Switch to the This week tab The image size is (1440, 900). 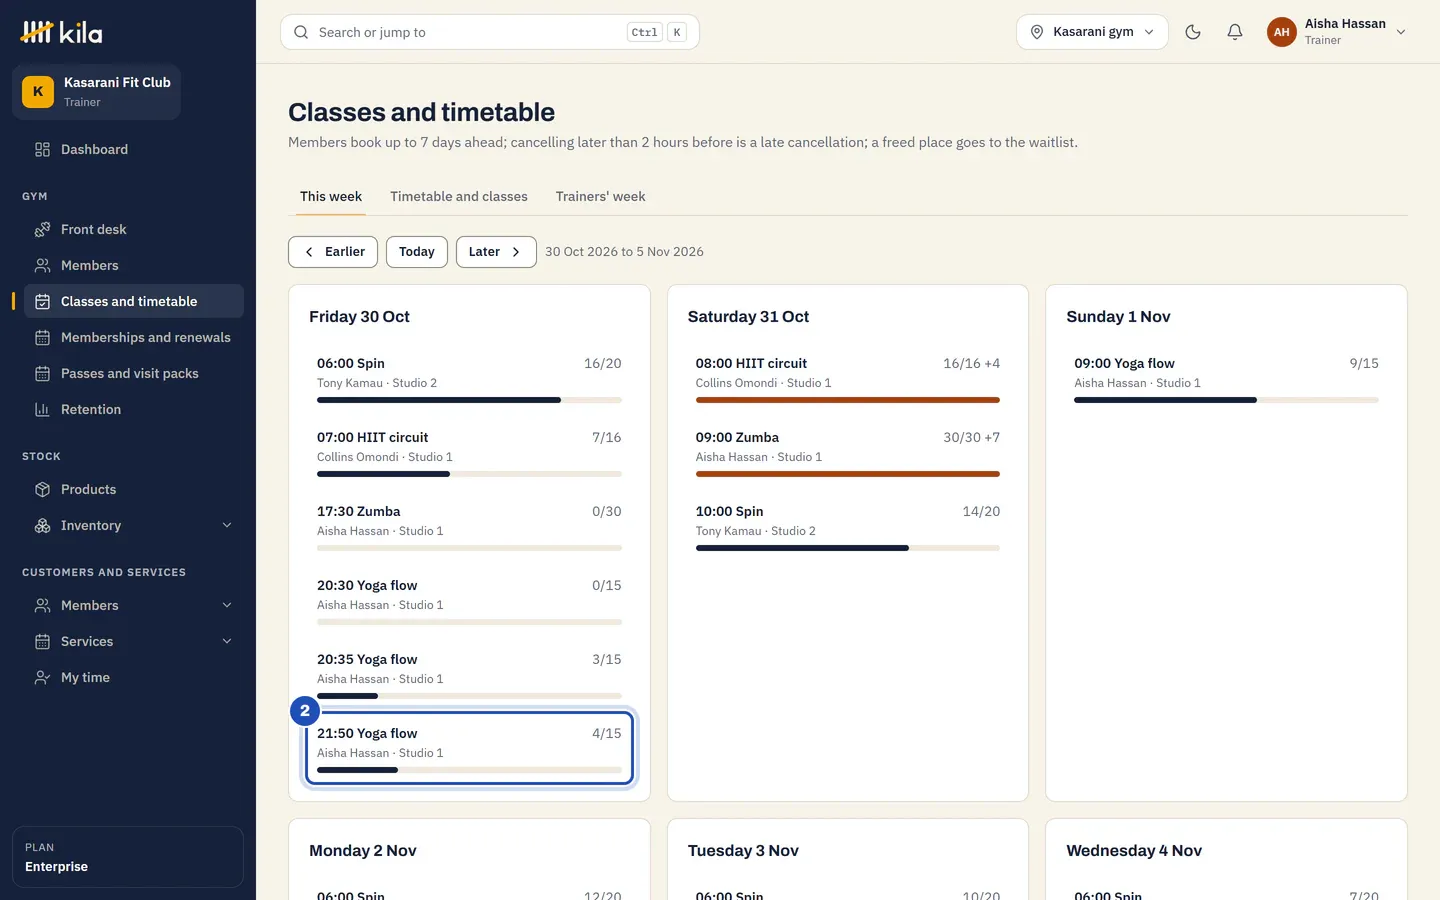coord(331,197)
